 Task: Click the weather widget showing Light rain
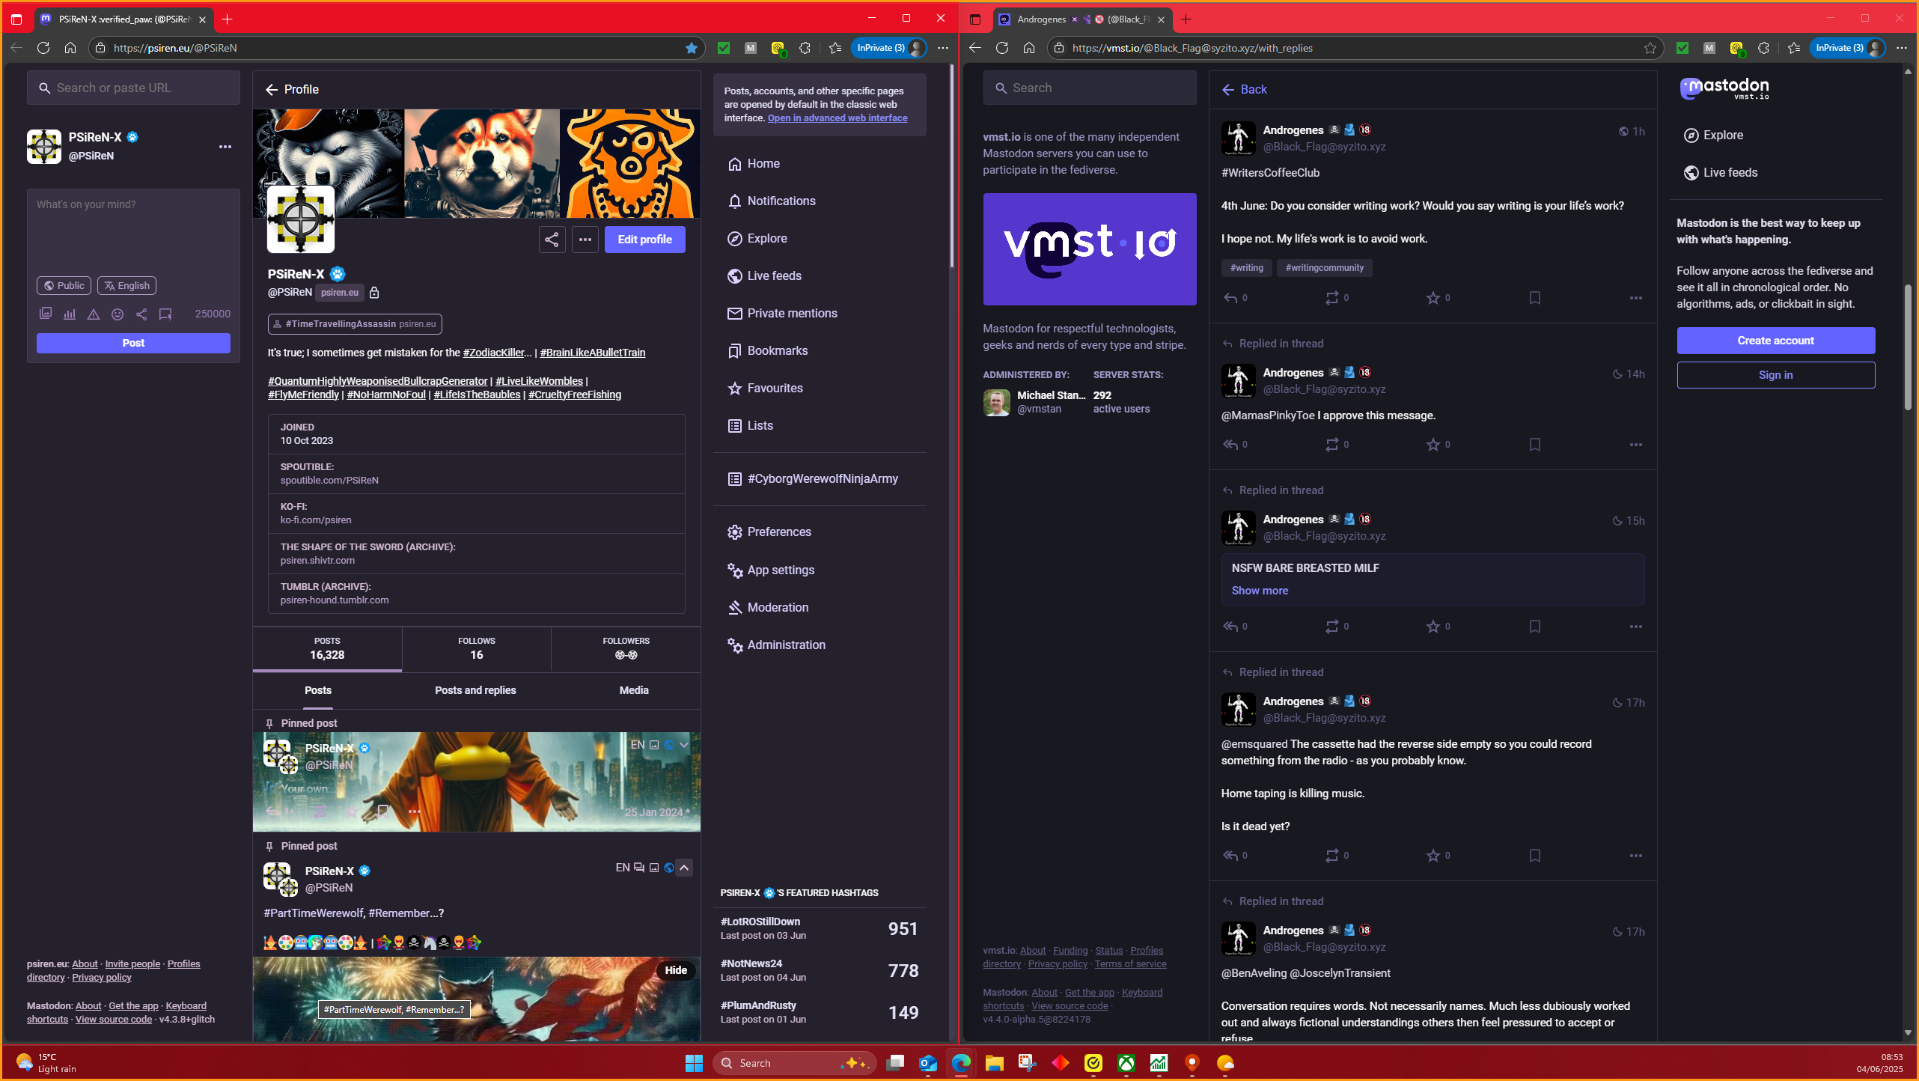tap(46, 1063)
